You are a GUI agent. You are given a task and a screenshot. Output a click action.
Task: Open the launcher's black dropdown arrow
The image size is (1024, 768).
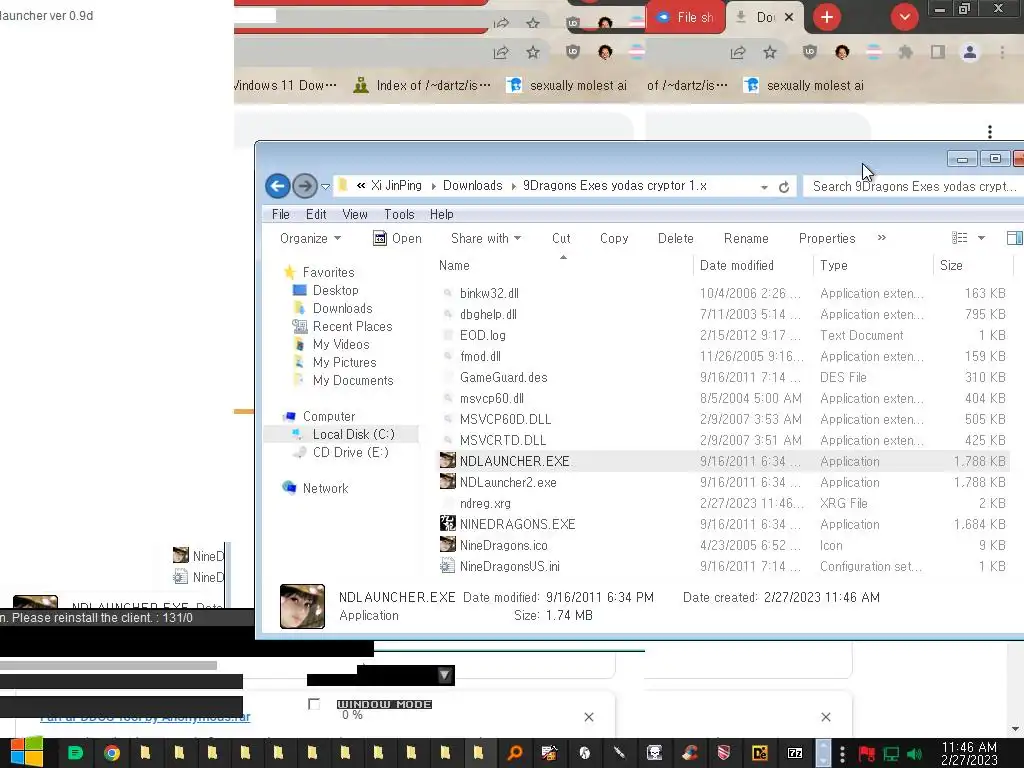click(x=445, y=675)
